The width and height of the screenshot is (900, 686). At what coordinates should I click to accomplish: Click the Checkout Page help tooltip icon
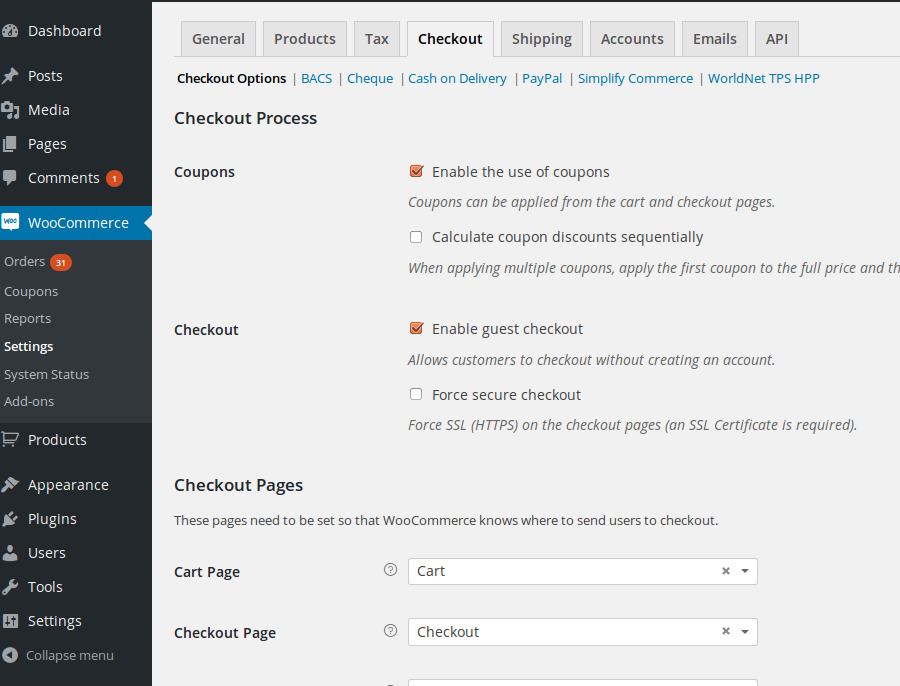point(390,630)
